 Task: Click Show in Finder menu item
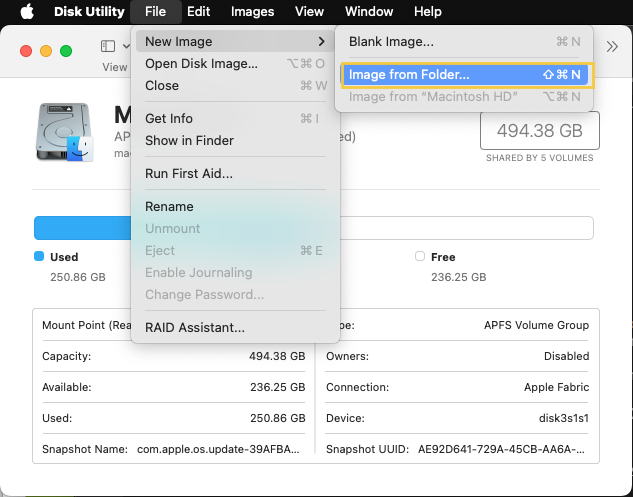point(189,141)
